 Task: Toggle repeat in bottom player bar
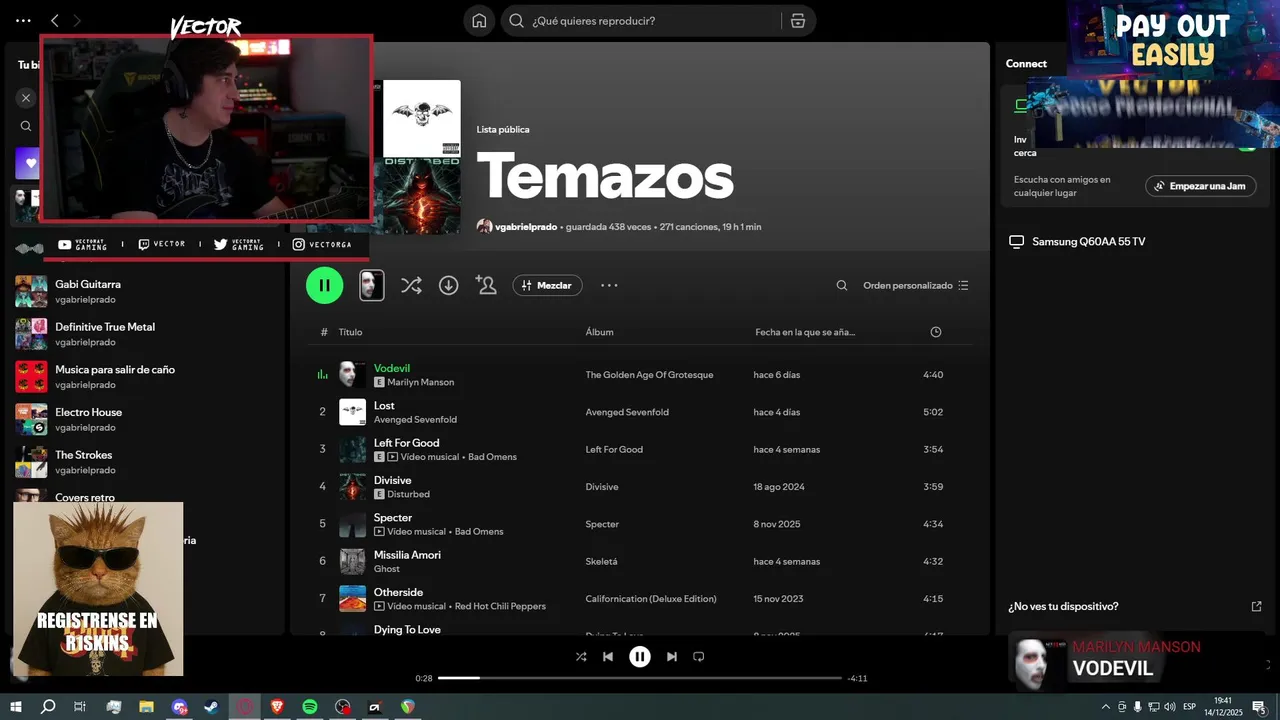point(699,657)
